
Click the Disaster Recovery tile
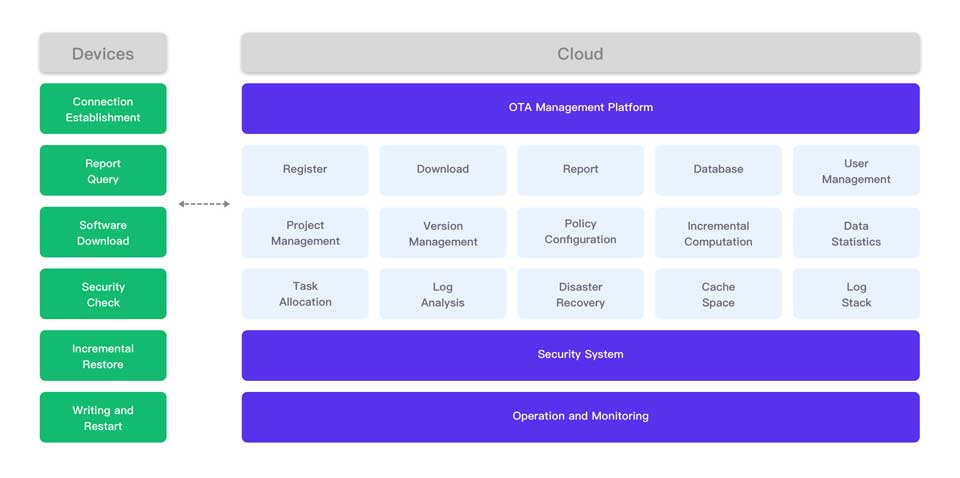click(580, 294)
